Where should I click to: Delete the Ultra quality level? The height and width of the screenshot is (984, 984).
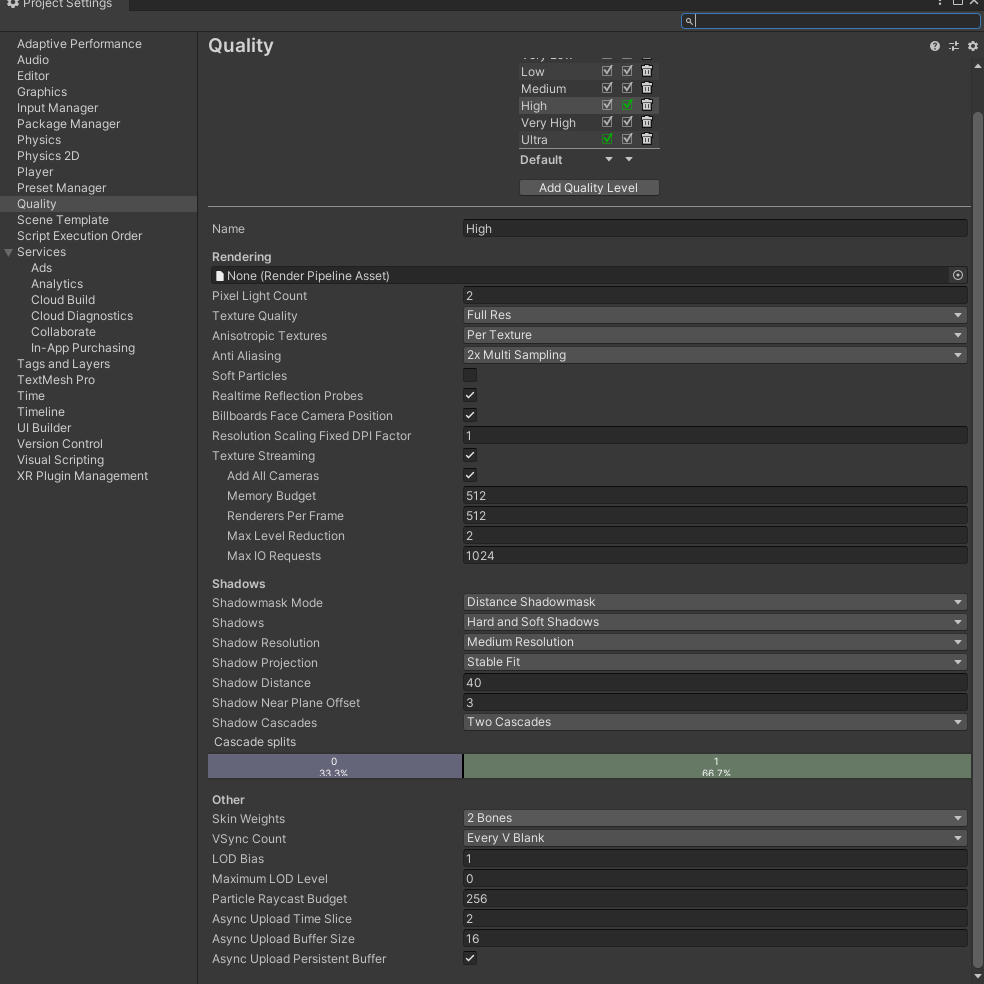tap(646, 139)
